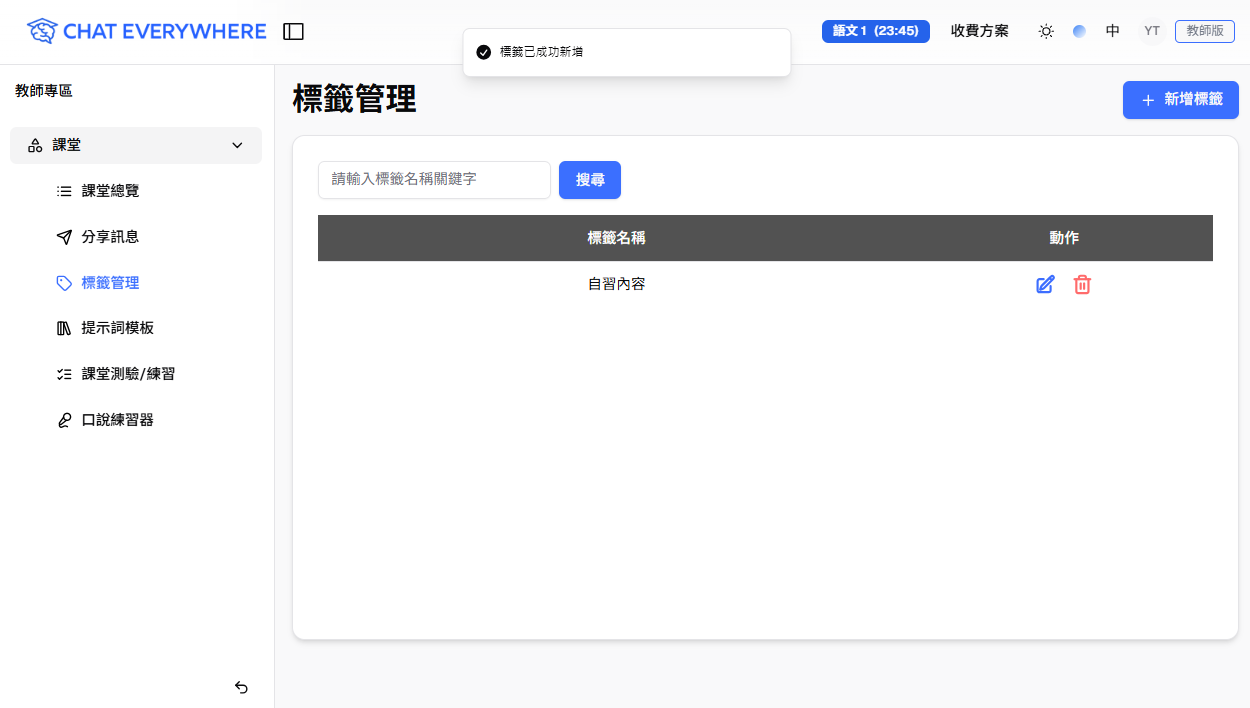1250x708 pixels.
Task: Click the 新增標籤 button
Action: coord(1181,100)
